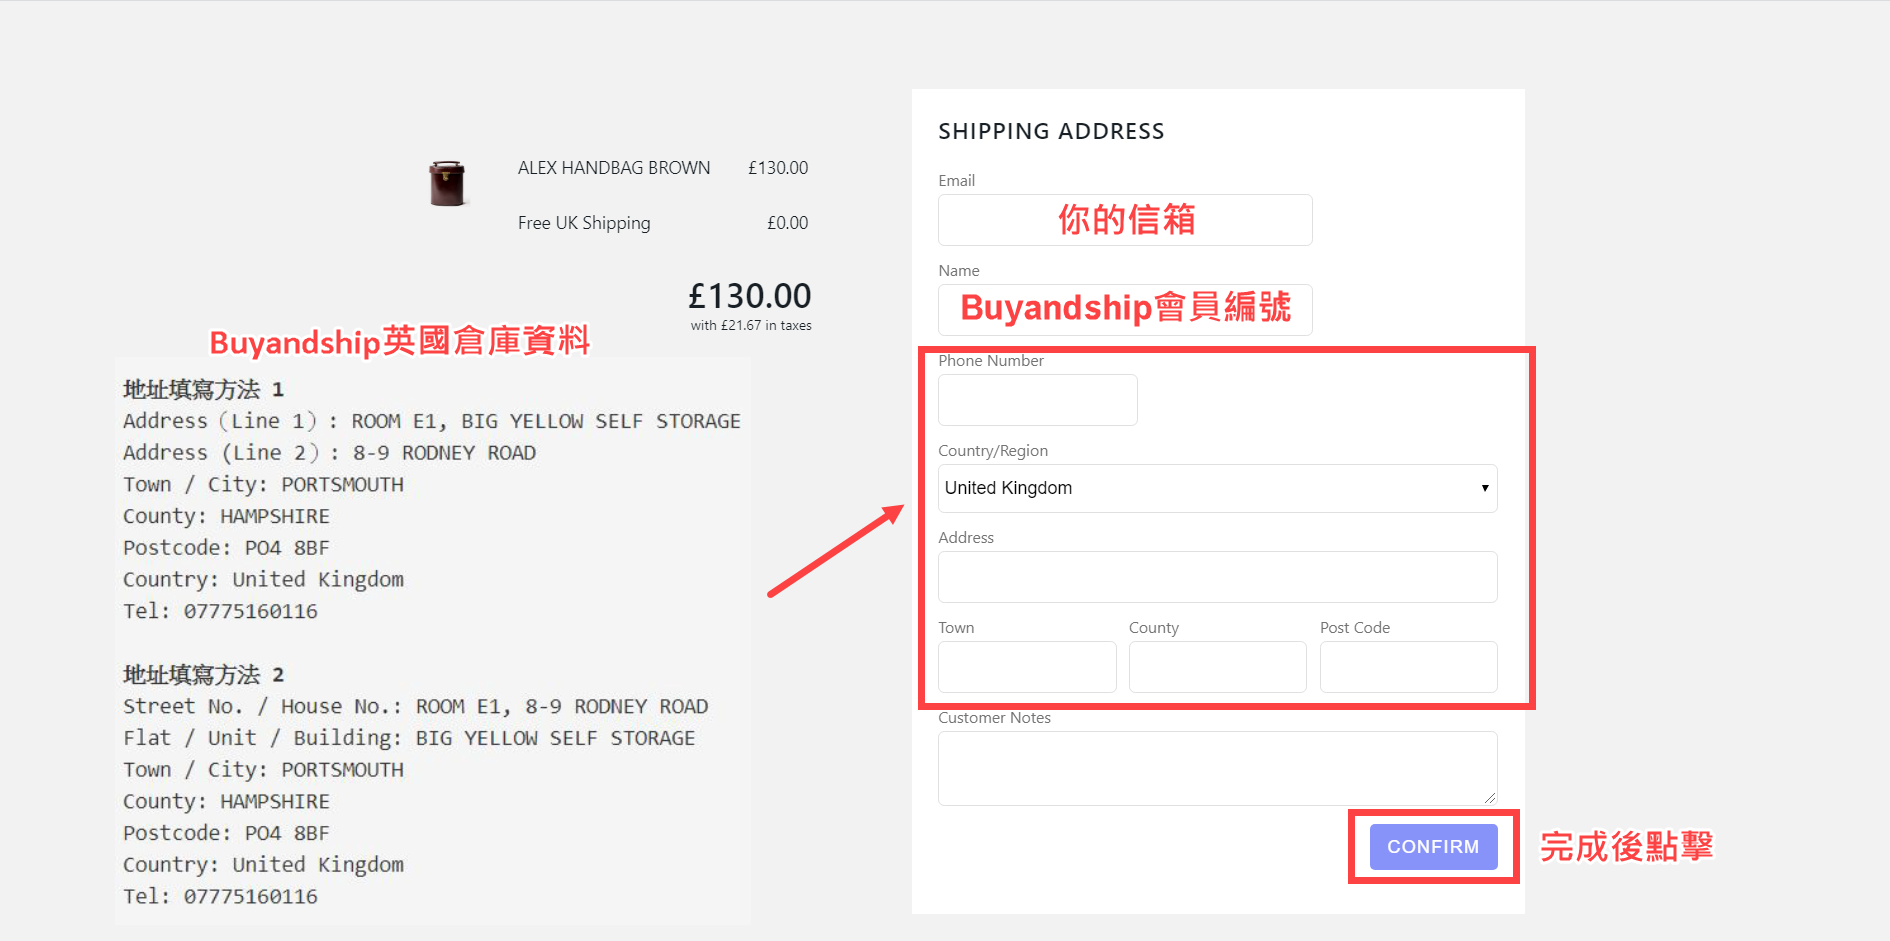Click the Email input field
1890x941 pixels.
1124,220
